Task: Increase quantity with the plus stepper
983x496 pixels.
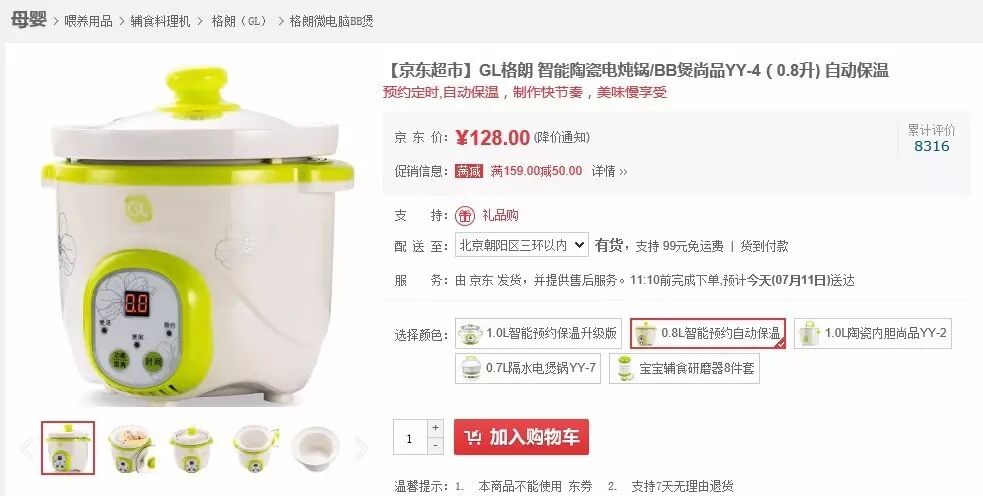Action: coord(436,428)
